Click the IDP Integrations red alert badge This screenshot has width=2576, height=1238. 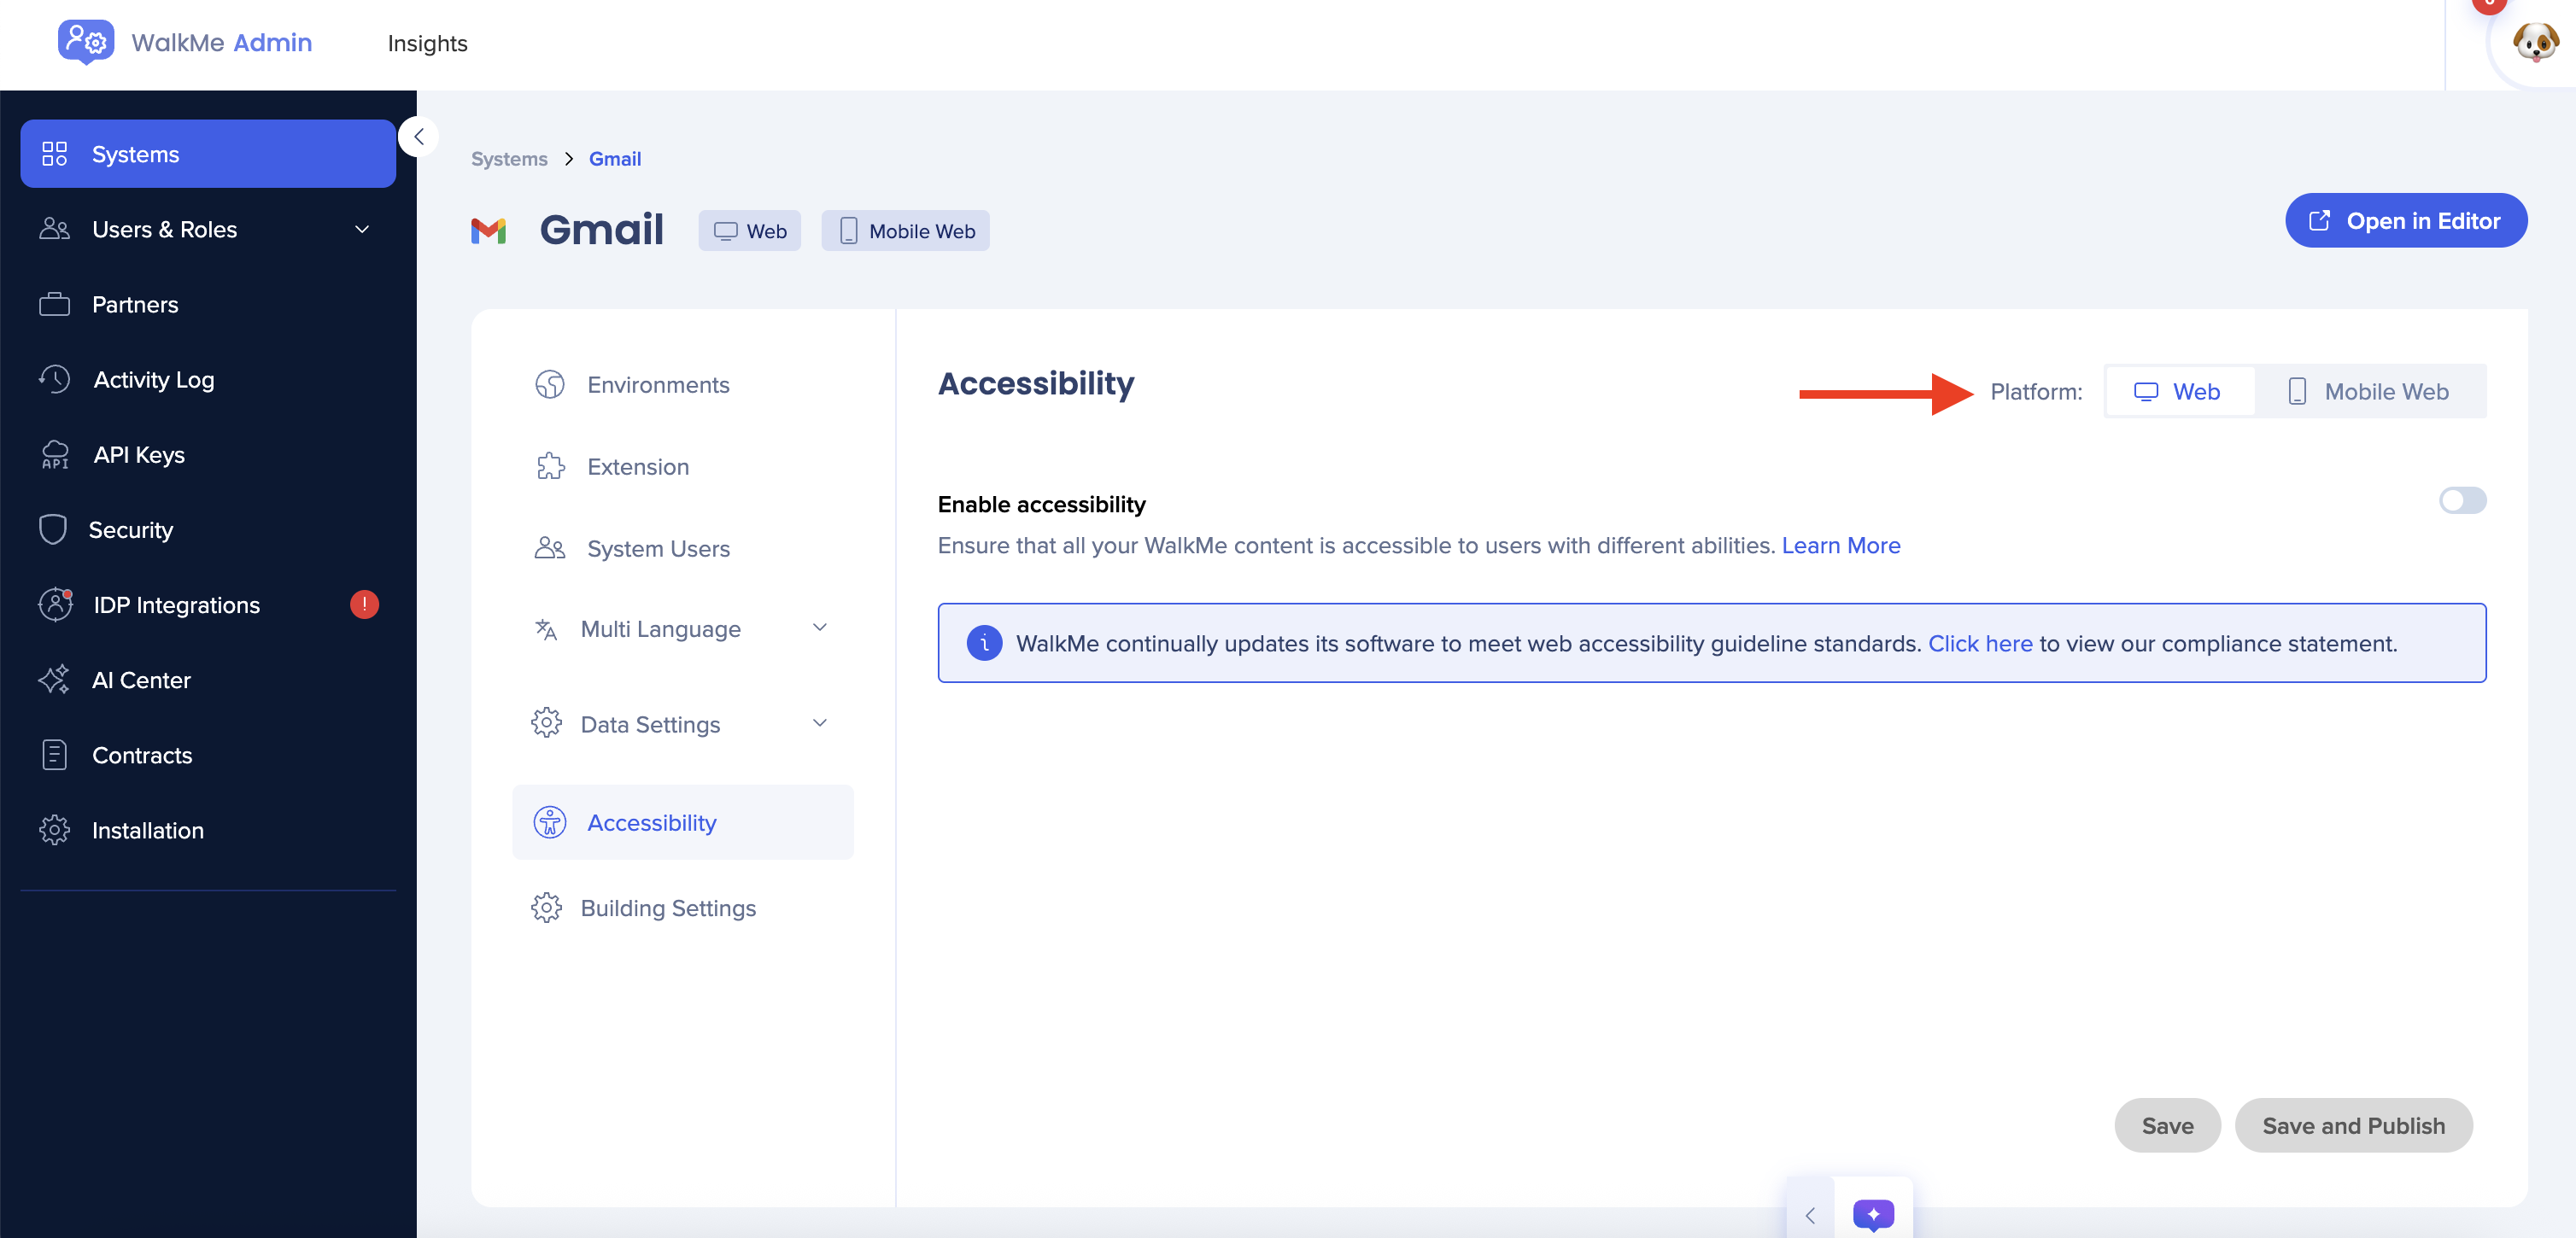coord(364,604)
